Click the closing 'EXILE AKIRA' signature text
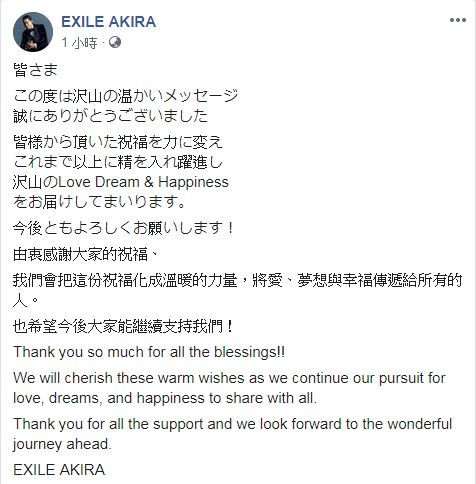The width and height of the screenshot is (476, 484). [x=59, y=470]
